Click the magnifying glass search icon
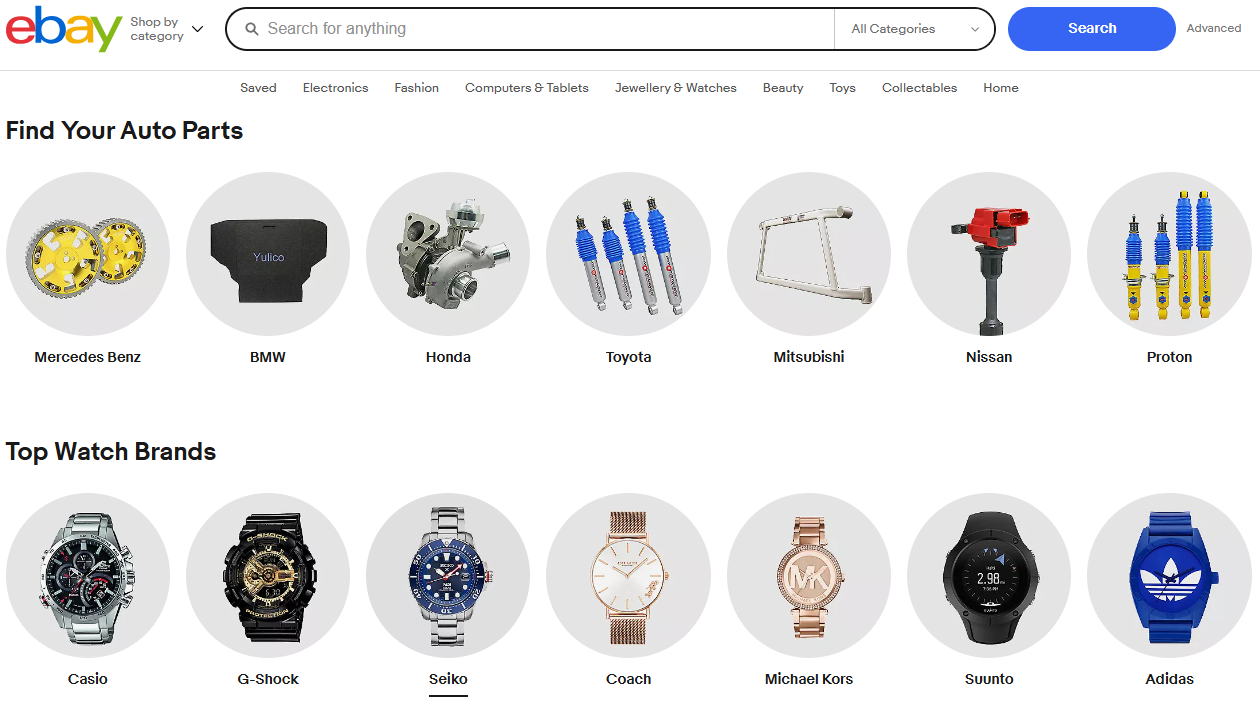The width and height of the screenshot is (1260, 707). pyautogui.click(x=252, y=29)
